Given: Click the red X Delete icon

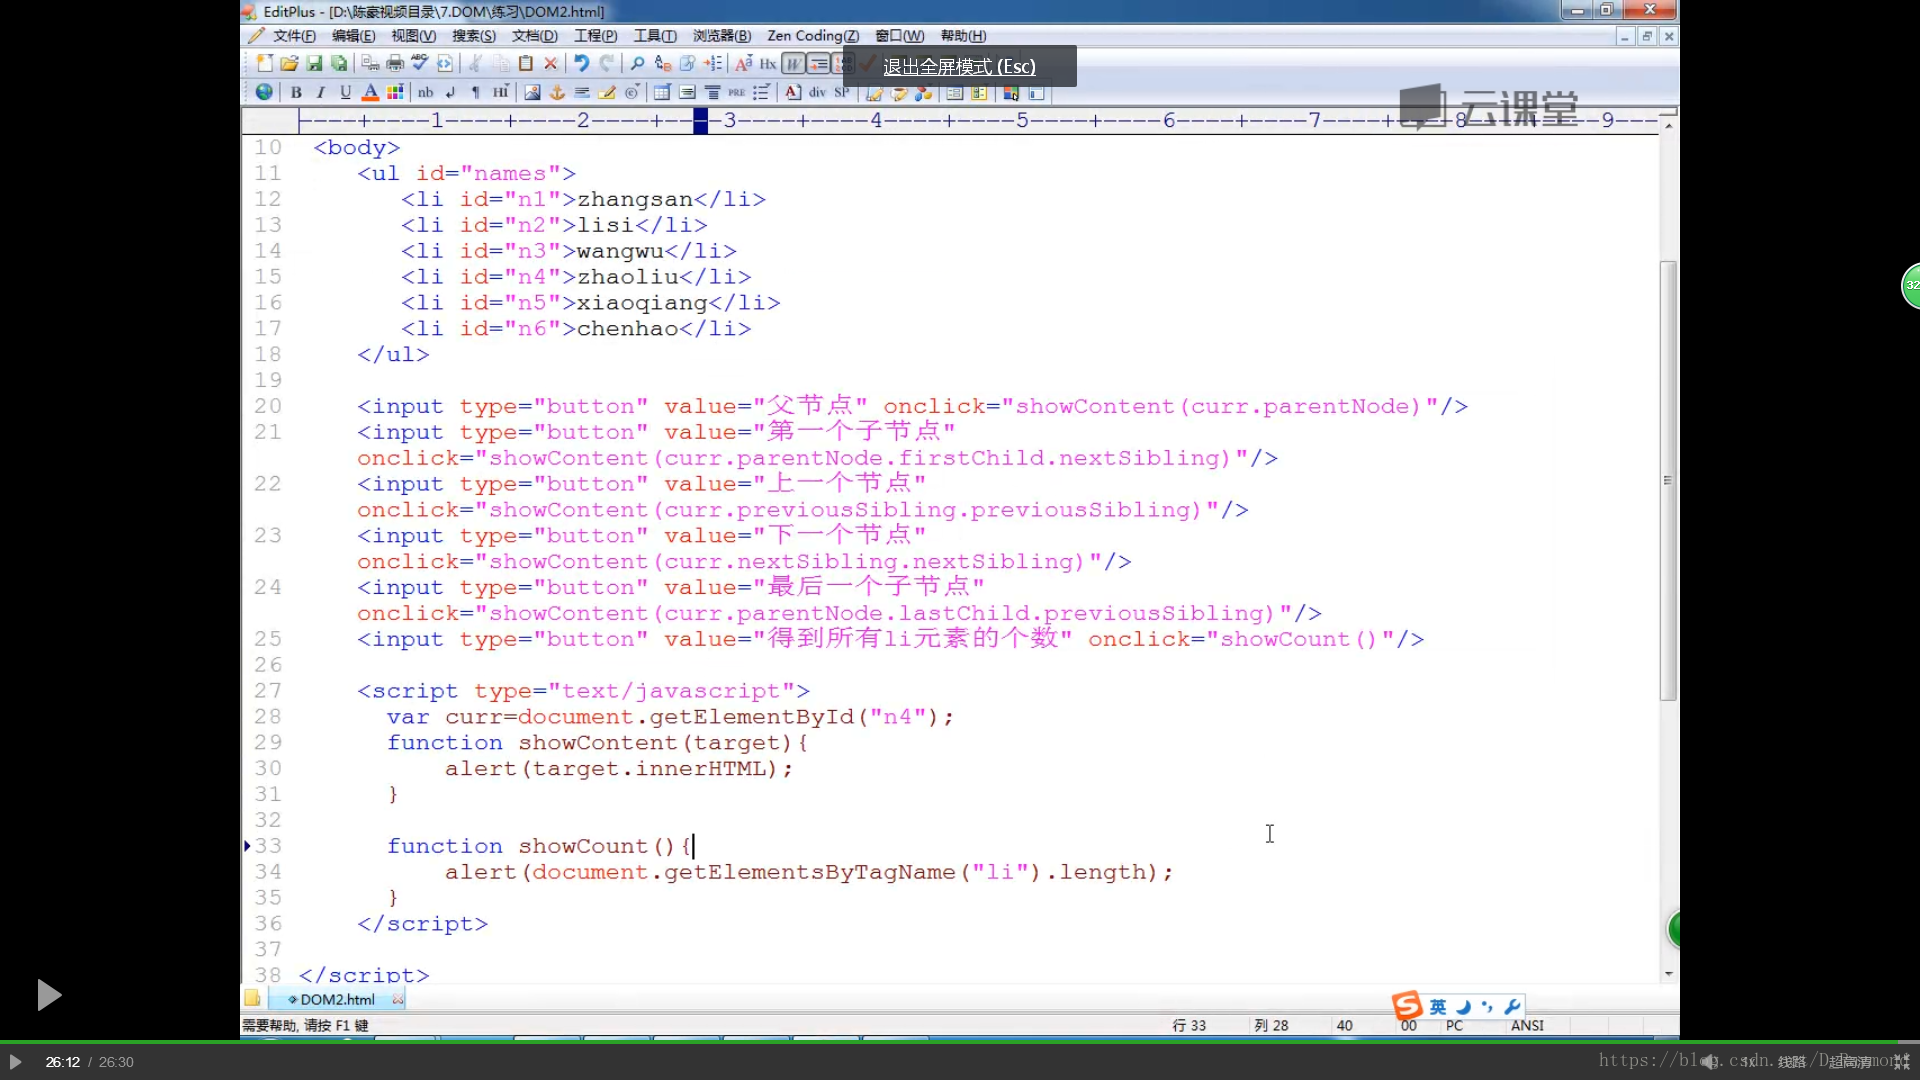Looking at the screenshot, I should [550, 63].
